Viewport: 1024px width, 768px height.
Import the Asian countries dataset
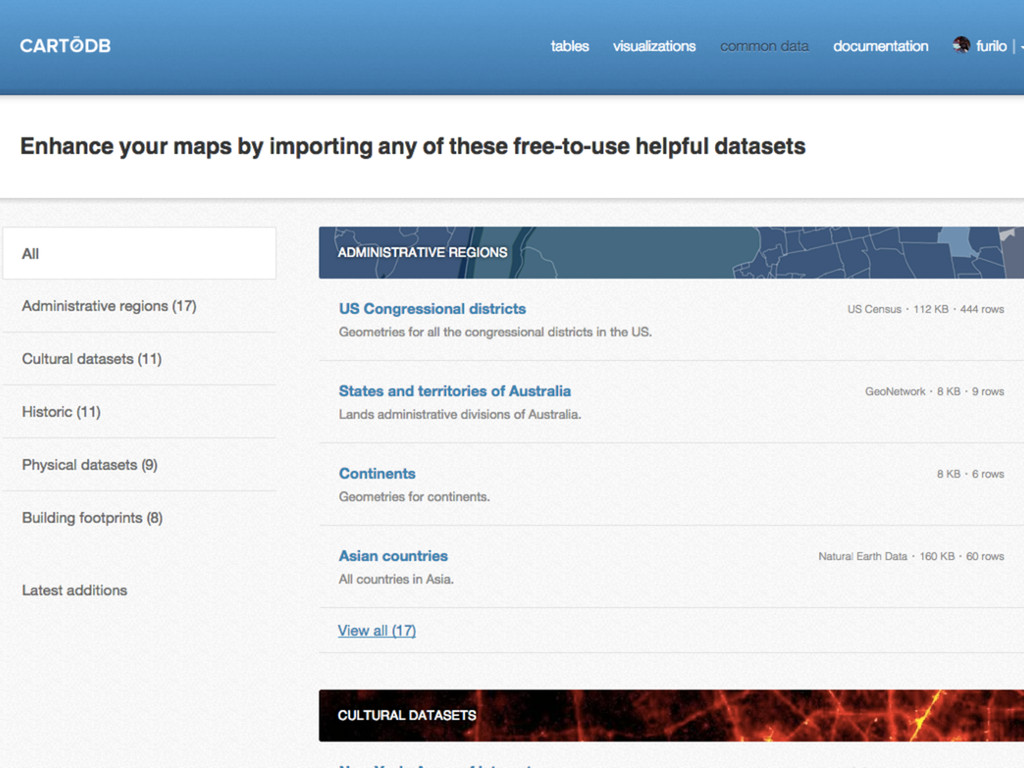(393, 555)
